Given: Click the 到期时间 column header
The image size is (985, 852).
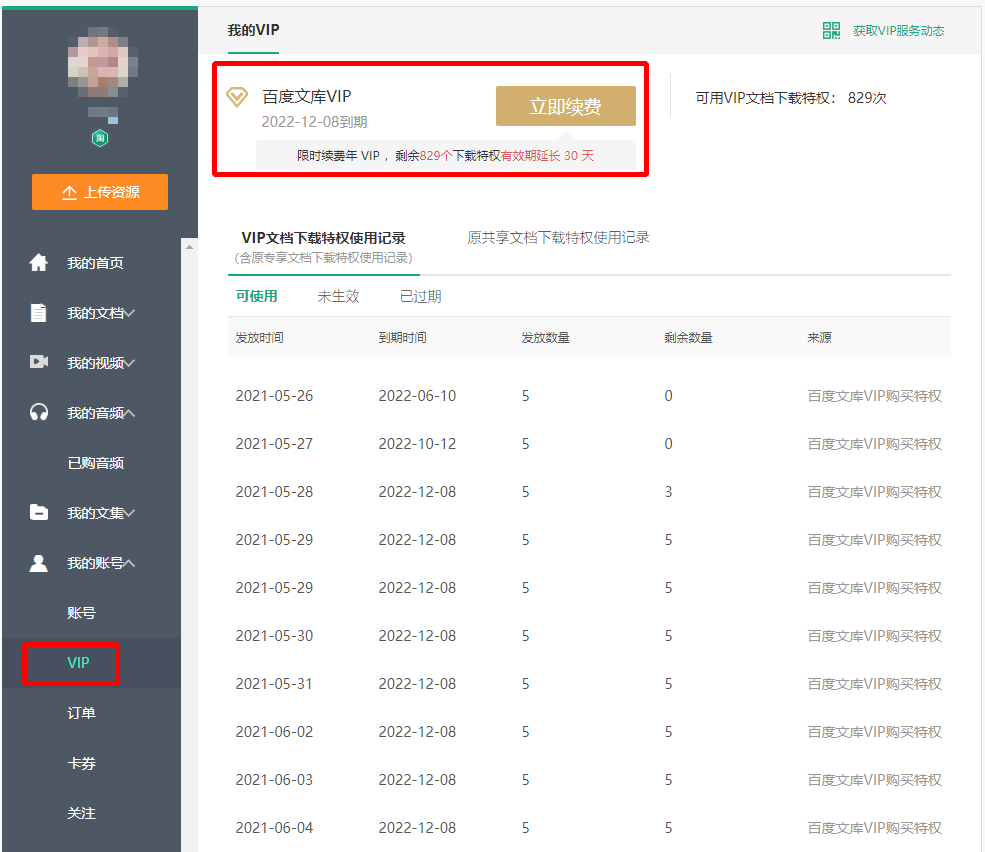Looking at the screenshot, I should 402,337.
